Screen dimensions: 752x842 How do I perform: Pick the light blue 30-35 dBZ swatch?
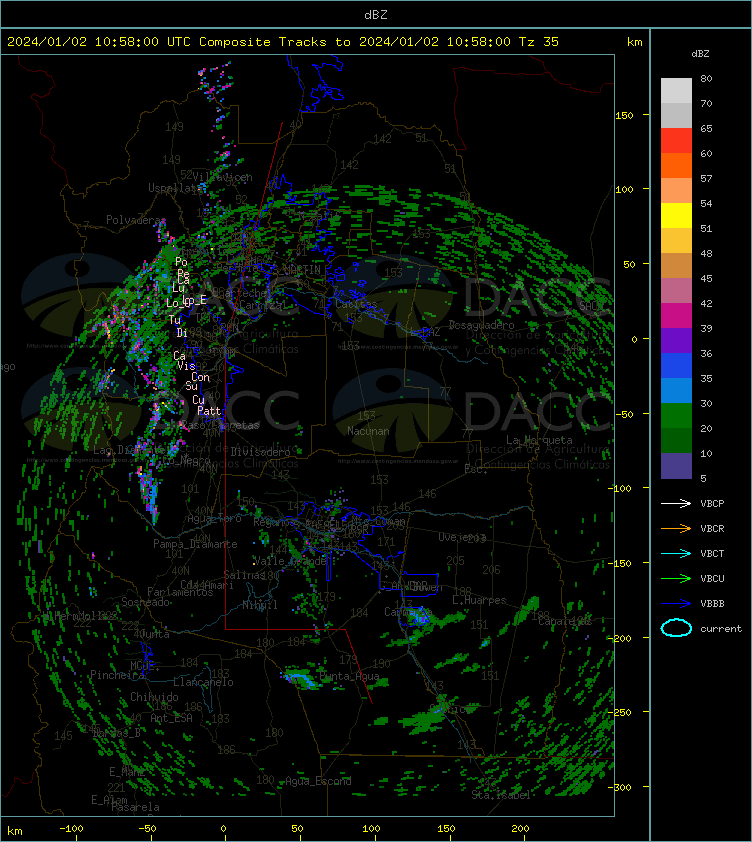pyautogui.click(x=676, y=390)
